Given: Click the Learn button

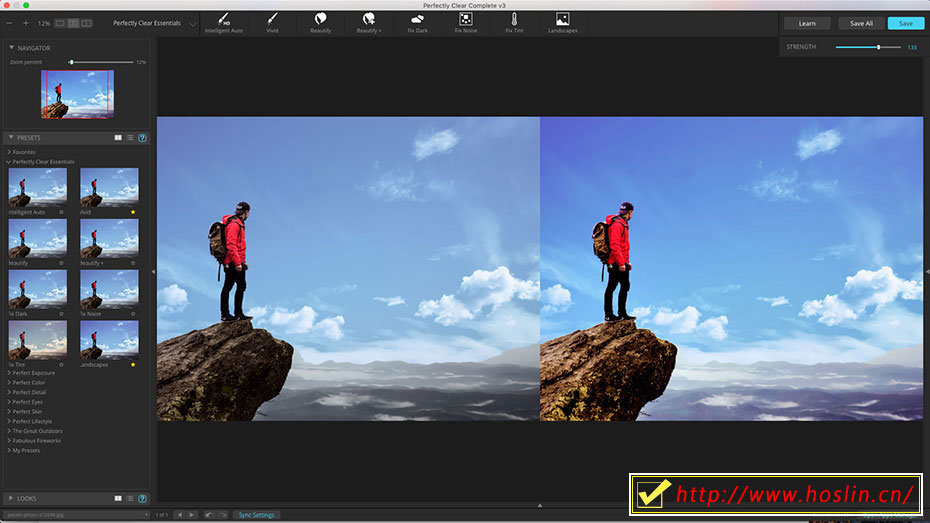Looking at the screenshot, I should pos(807,23).
